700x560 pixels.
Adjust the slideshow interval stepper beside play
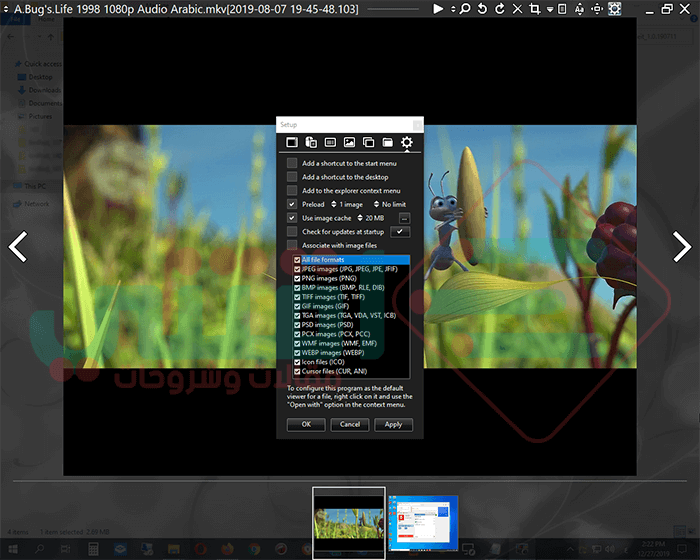coord(453,9)
